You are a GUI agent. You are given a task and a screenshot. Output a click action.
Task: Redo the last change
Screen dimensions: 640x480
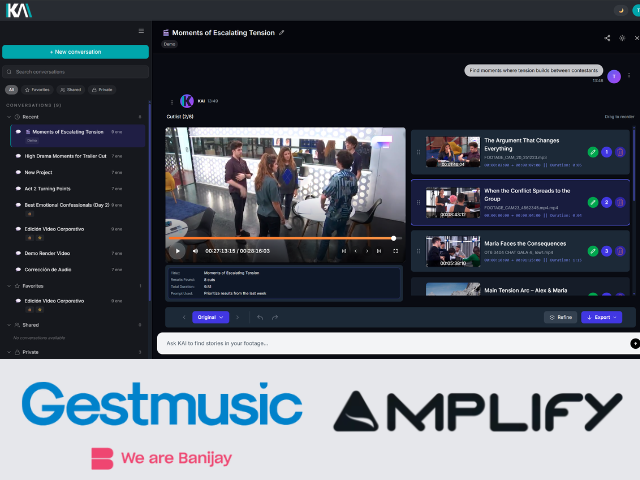tap(275, 317)
